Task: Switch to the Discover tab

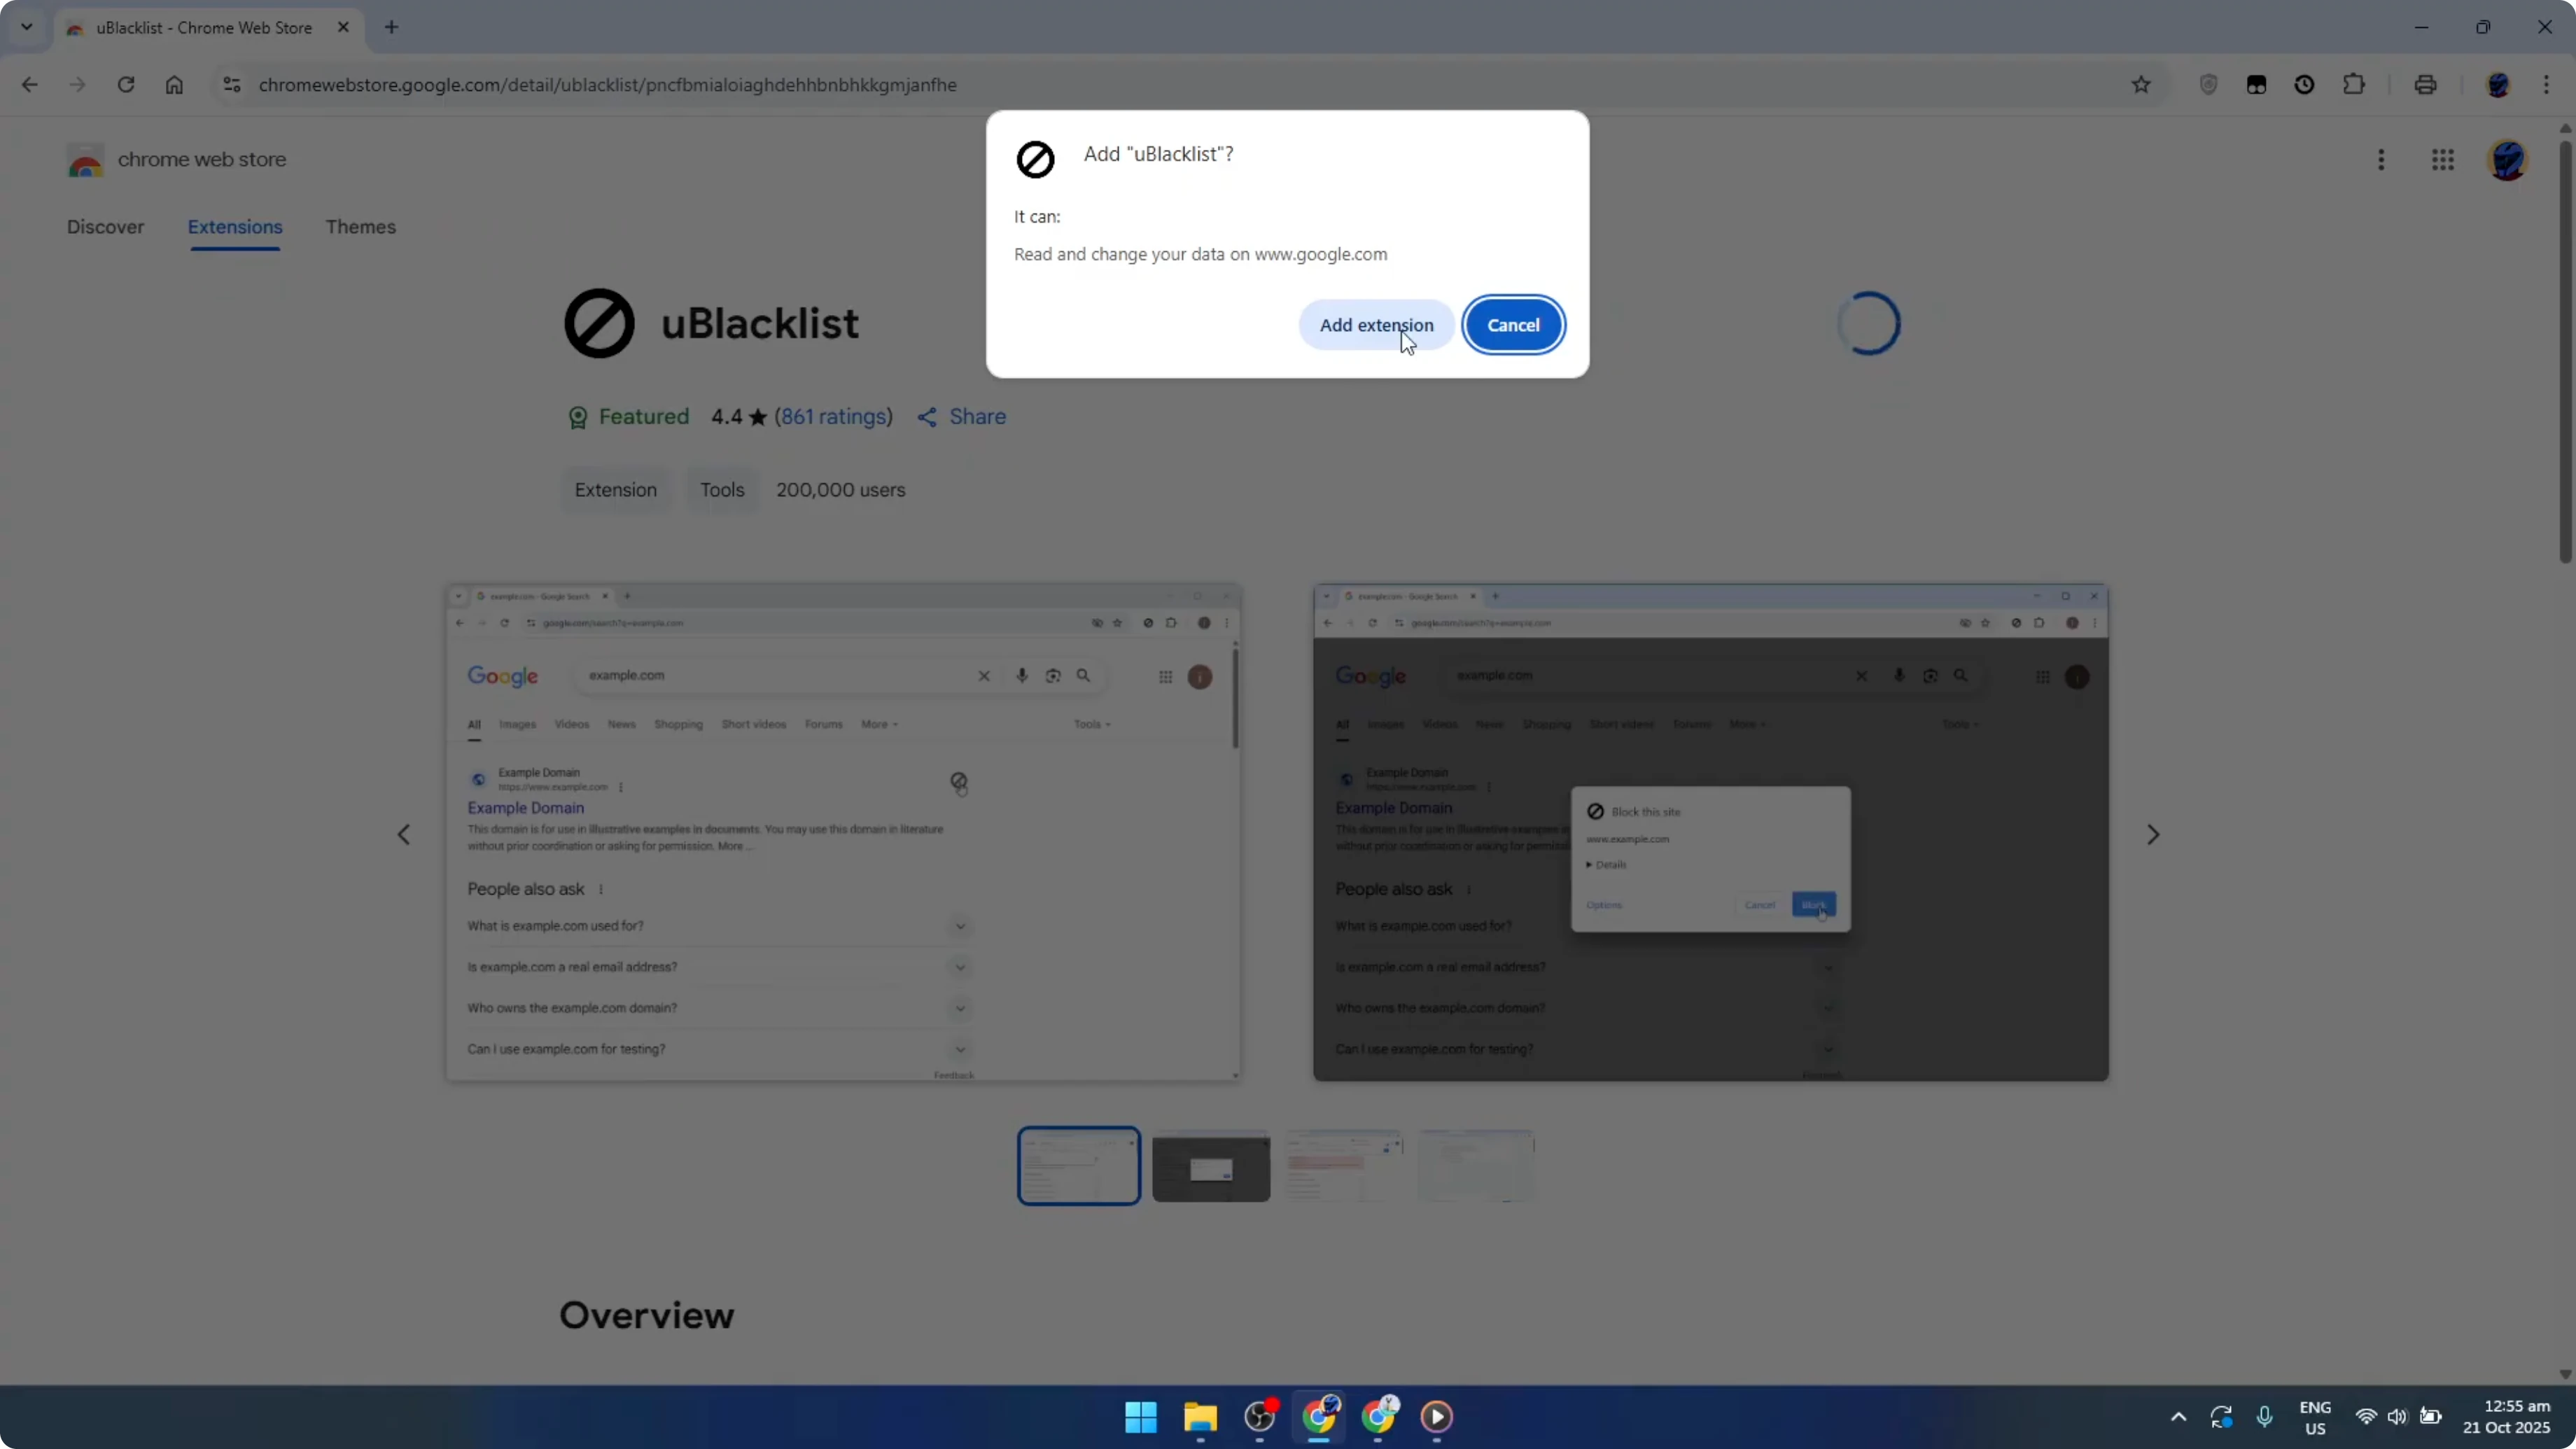Action: (x=106, y=227)
